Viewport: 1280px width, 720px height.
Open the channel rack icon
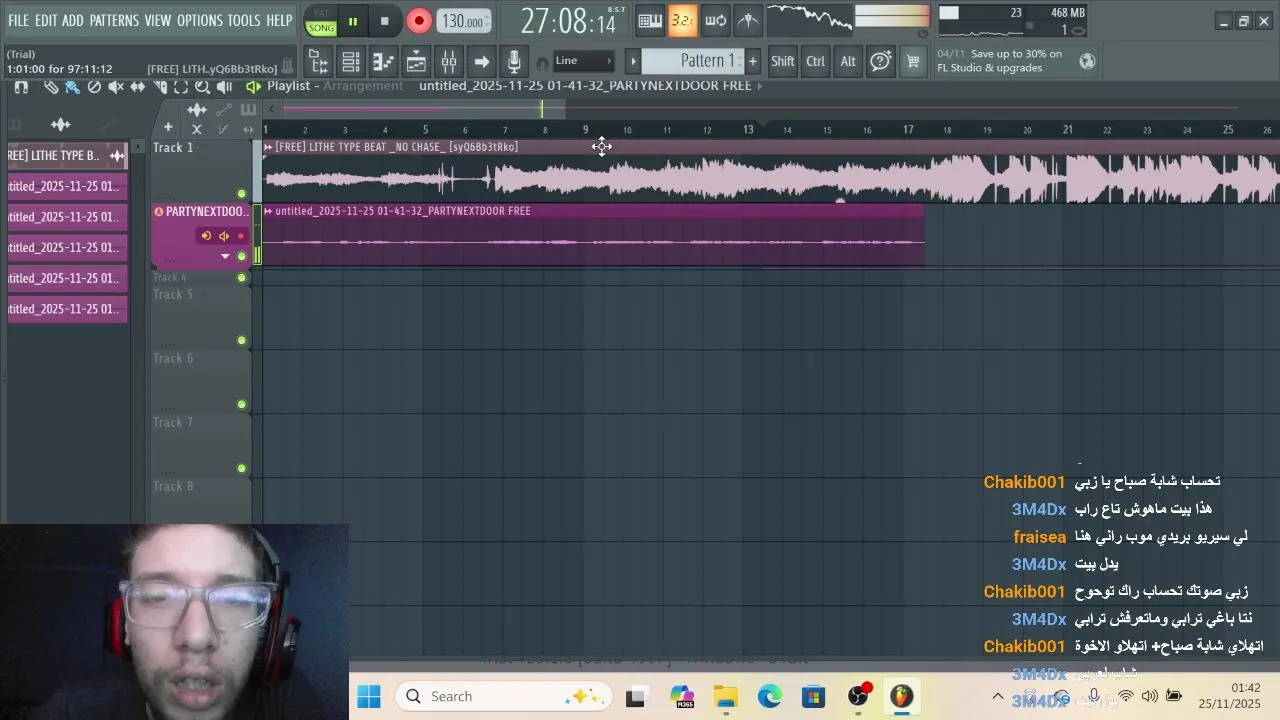[351, 62]
